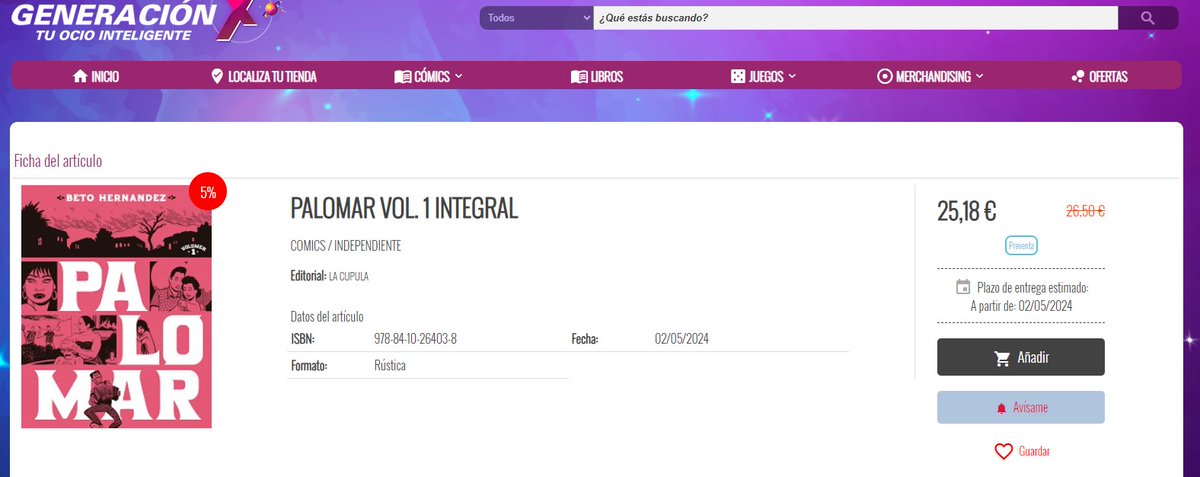This screenshot has width=1200, height=477.
Task: Open the Todos category dropdown
Action: pyautogui.click(x=537, y=18)
